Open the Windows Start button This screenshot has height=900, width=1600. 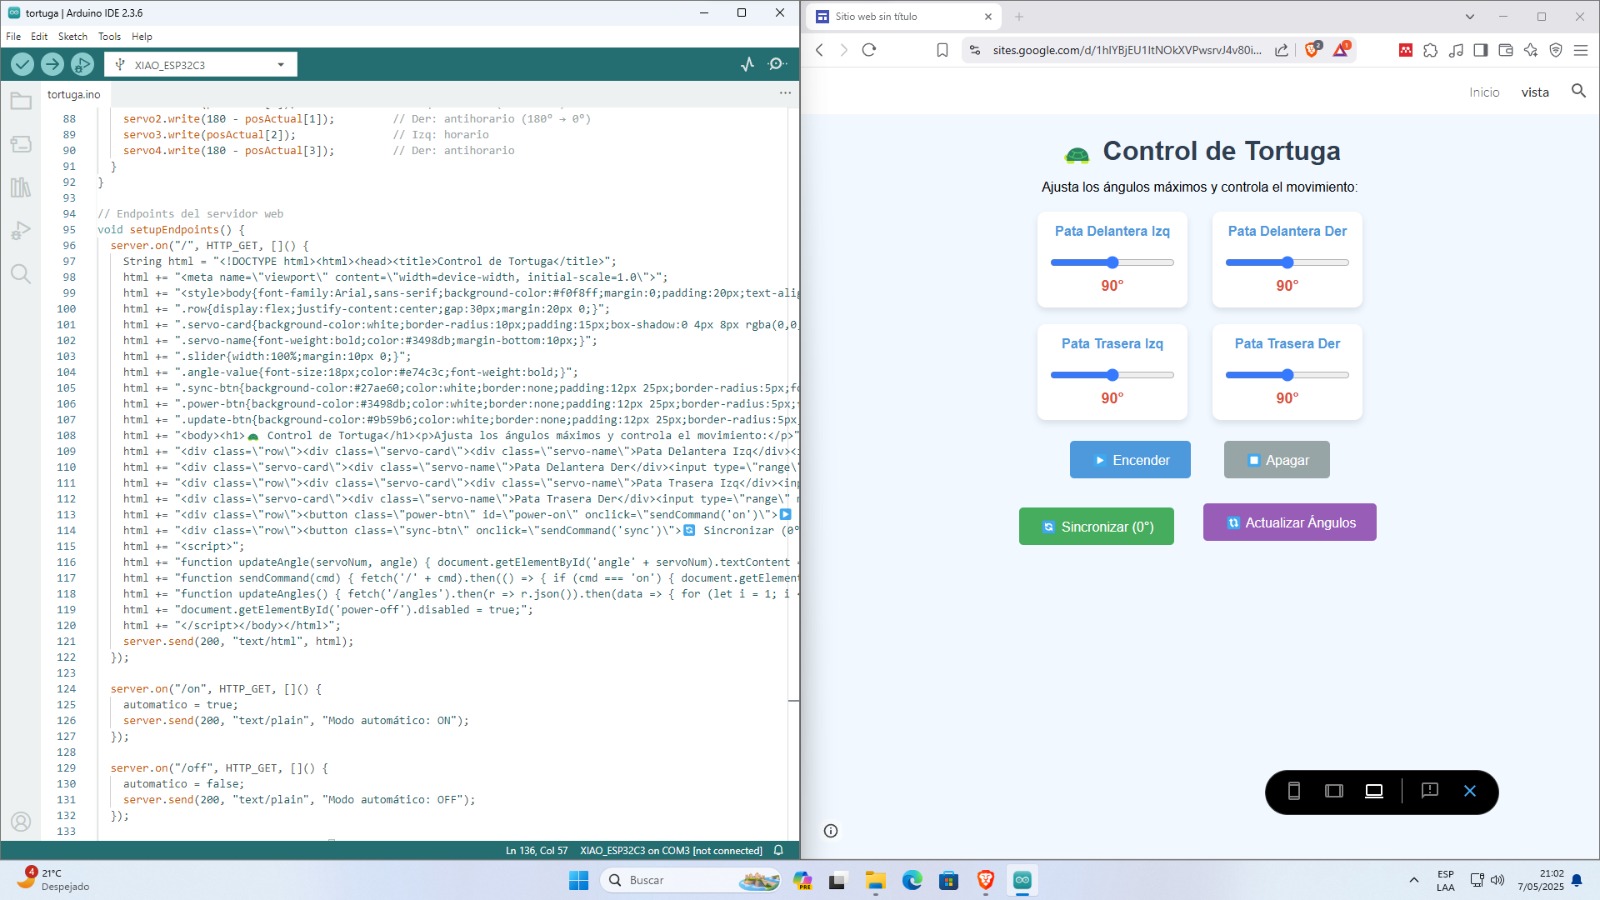[x=579, y=880]
